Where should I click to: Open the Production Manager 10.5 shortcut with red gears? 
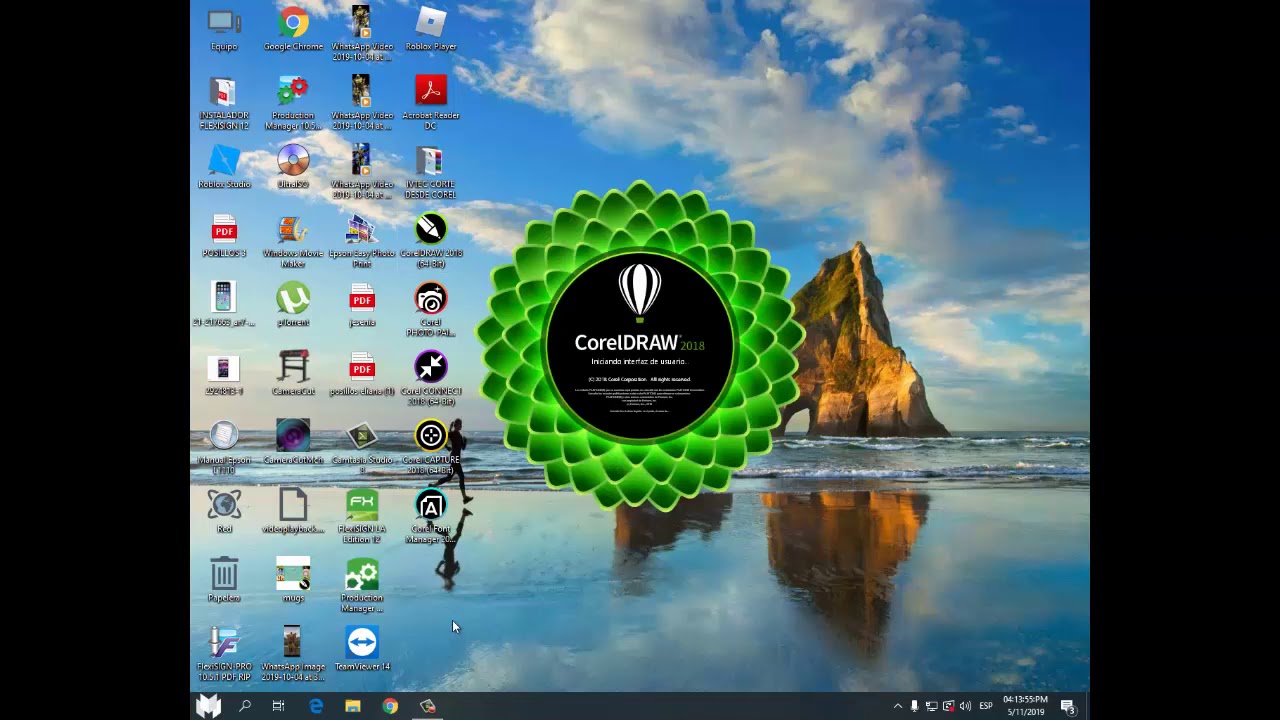click(293, 103)
